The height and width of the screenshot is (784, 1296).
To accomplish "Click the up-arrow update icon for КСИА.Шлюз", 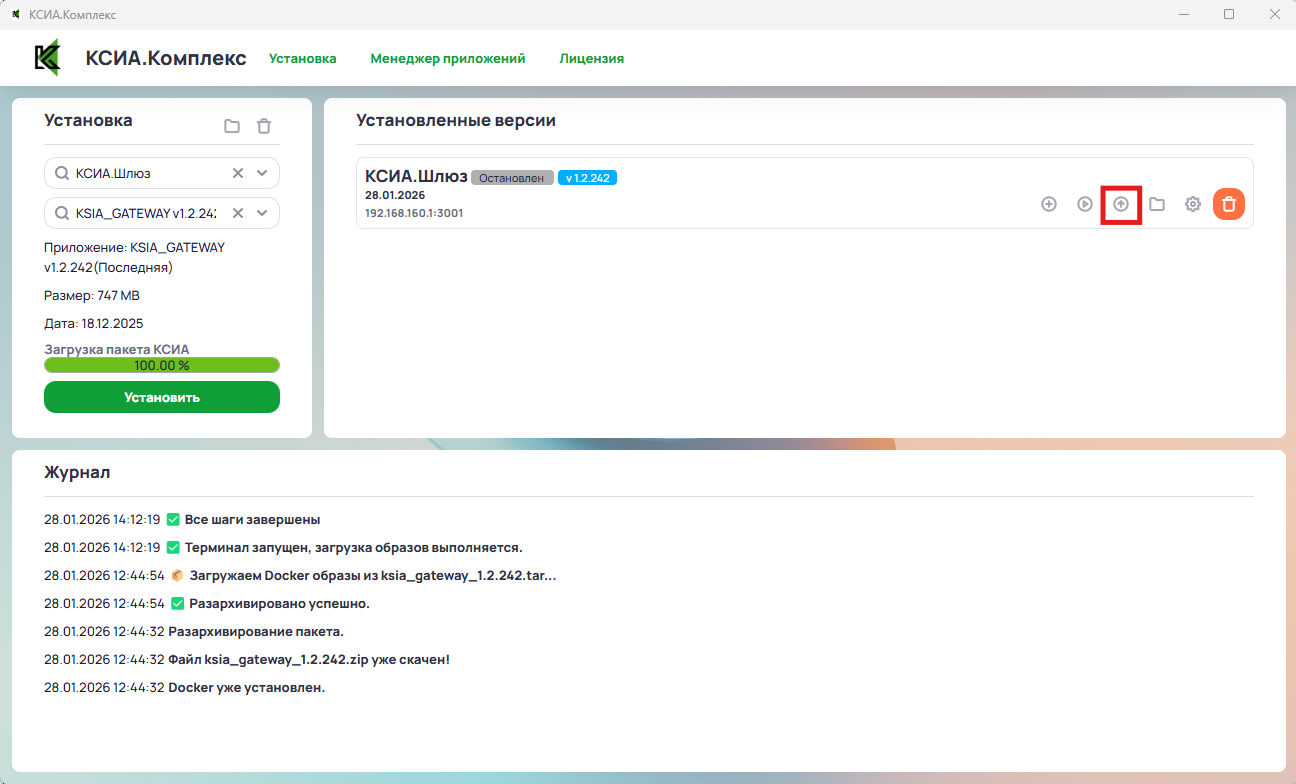I will tap(1121, 204).
